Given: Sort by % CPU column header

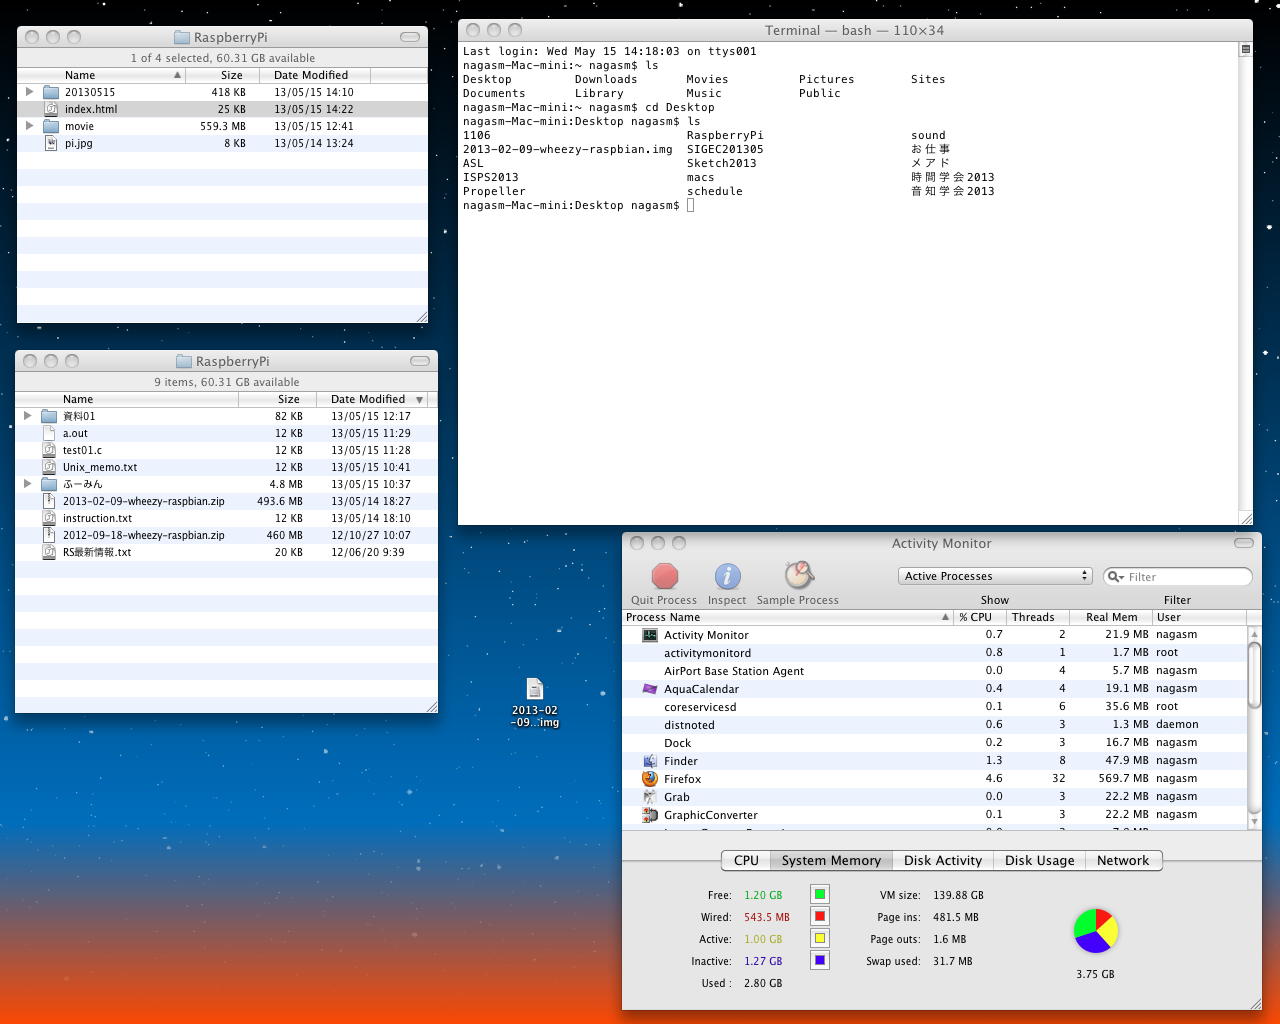Looking at the screenshot, I should pos(975,617).
